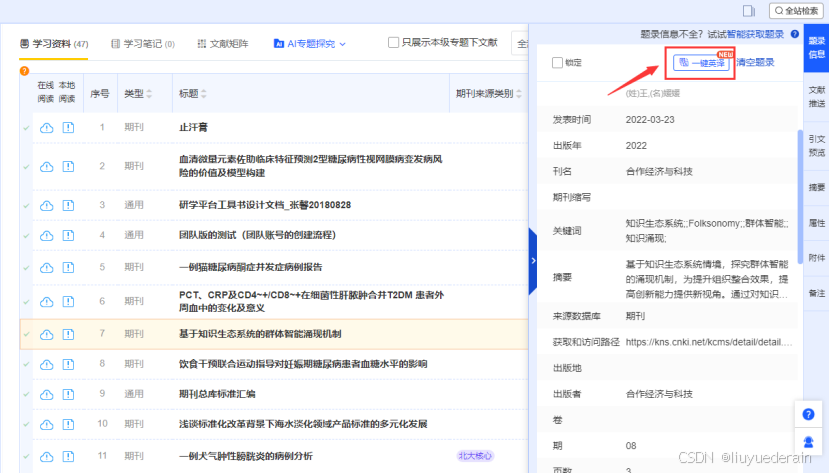Image resolution: width=829 pixels, height=473 pixels.
Task: Click 一键英译 button
Action: (701, 63)
